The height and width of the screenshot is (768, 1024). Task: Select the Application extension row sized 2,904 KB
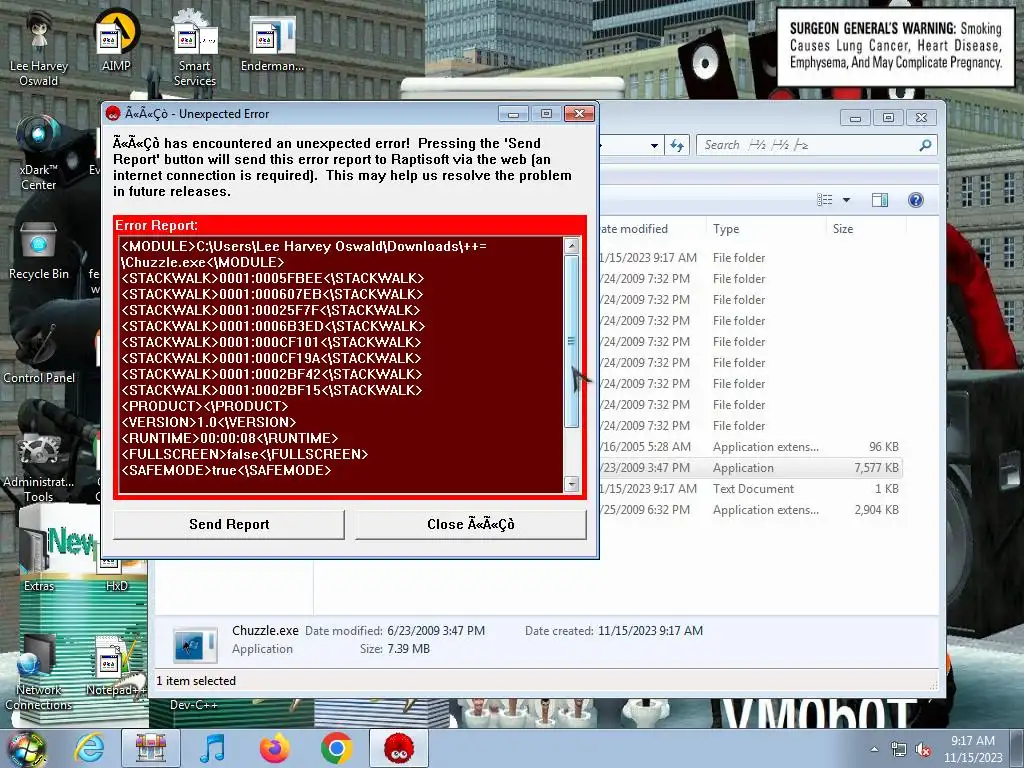coord(751,509)
